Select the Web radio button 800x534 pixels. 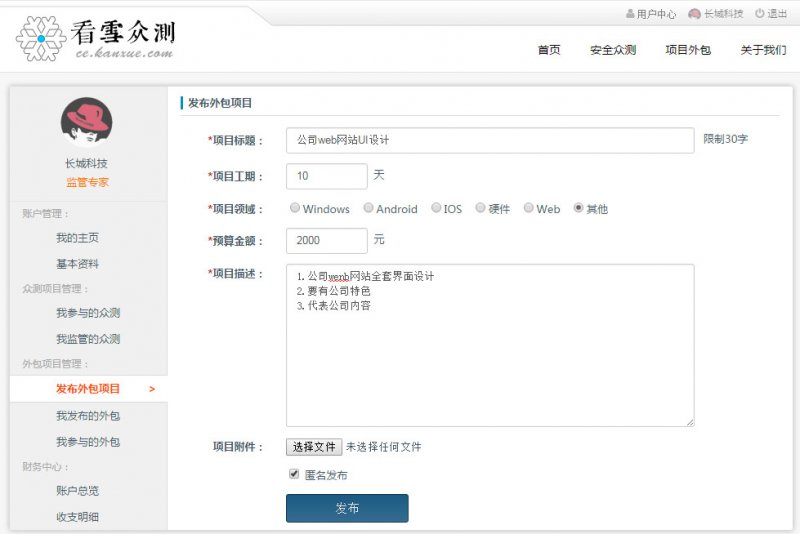coord(529,208)
